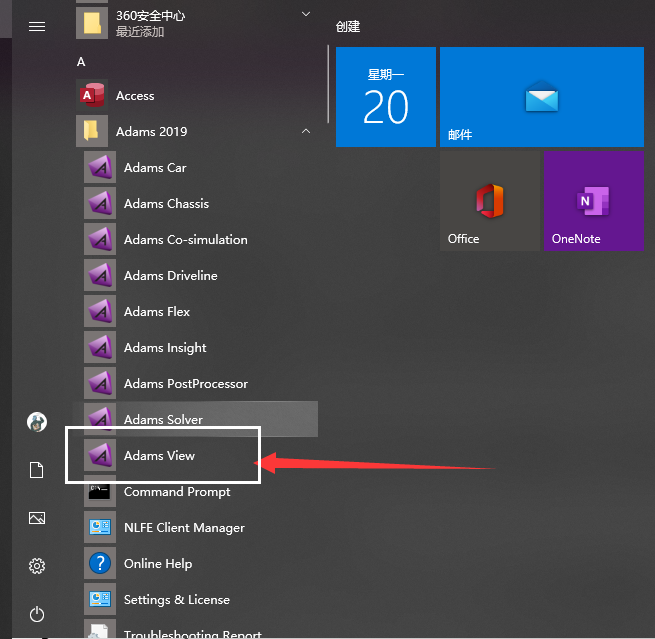Image resolution: width=655 pixels, height=639 pixels.
Task: Open the Office tile
Action: pos(489,201)
